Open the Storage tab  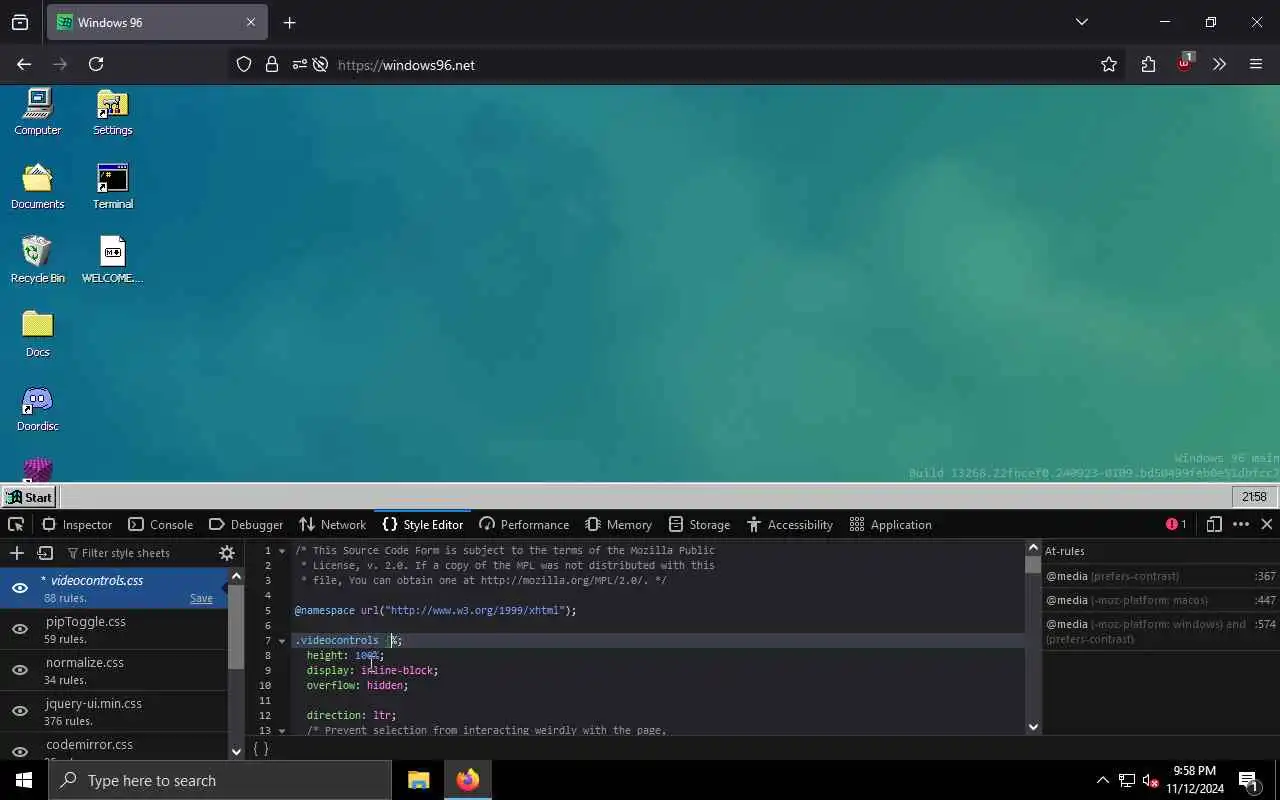pos(700,524)
